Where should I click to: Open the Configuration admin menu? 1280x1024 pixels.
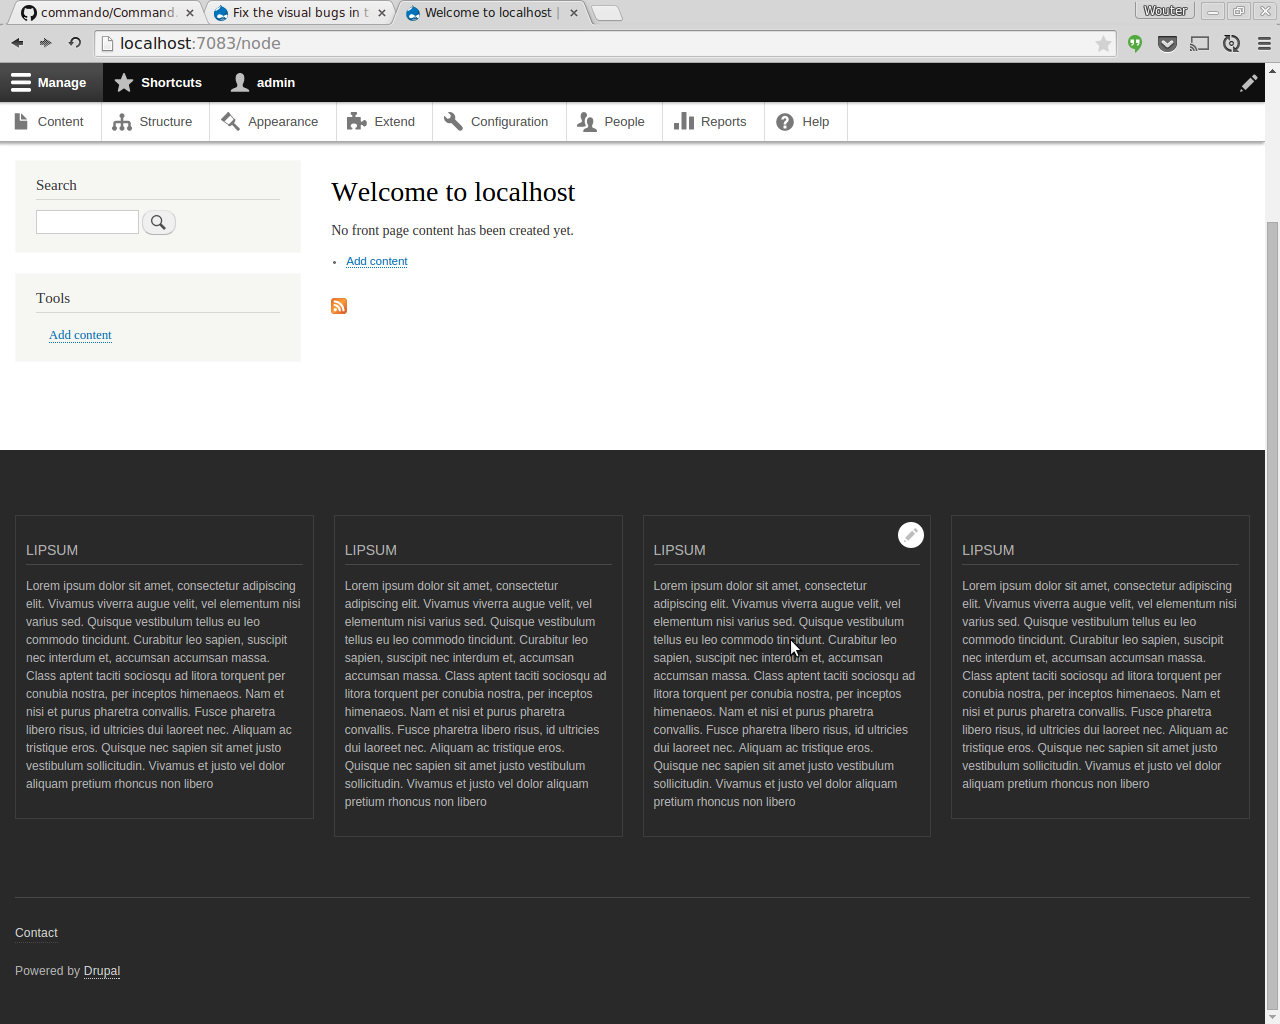(497, 121)
